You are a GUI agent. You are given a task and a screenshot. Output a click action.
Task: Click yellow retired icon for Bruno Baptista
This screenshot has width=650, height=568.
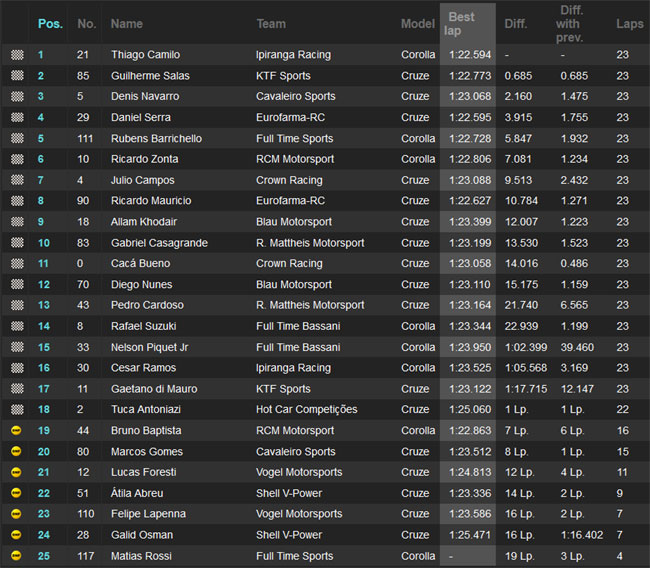pos(16,430)
